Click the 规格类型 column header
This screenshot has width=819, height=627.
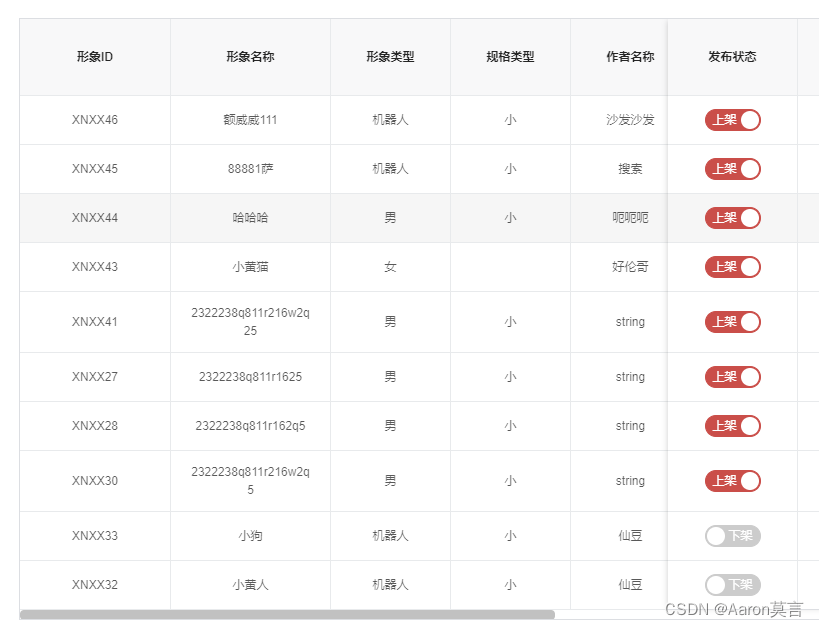[510, 57]
